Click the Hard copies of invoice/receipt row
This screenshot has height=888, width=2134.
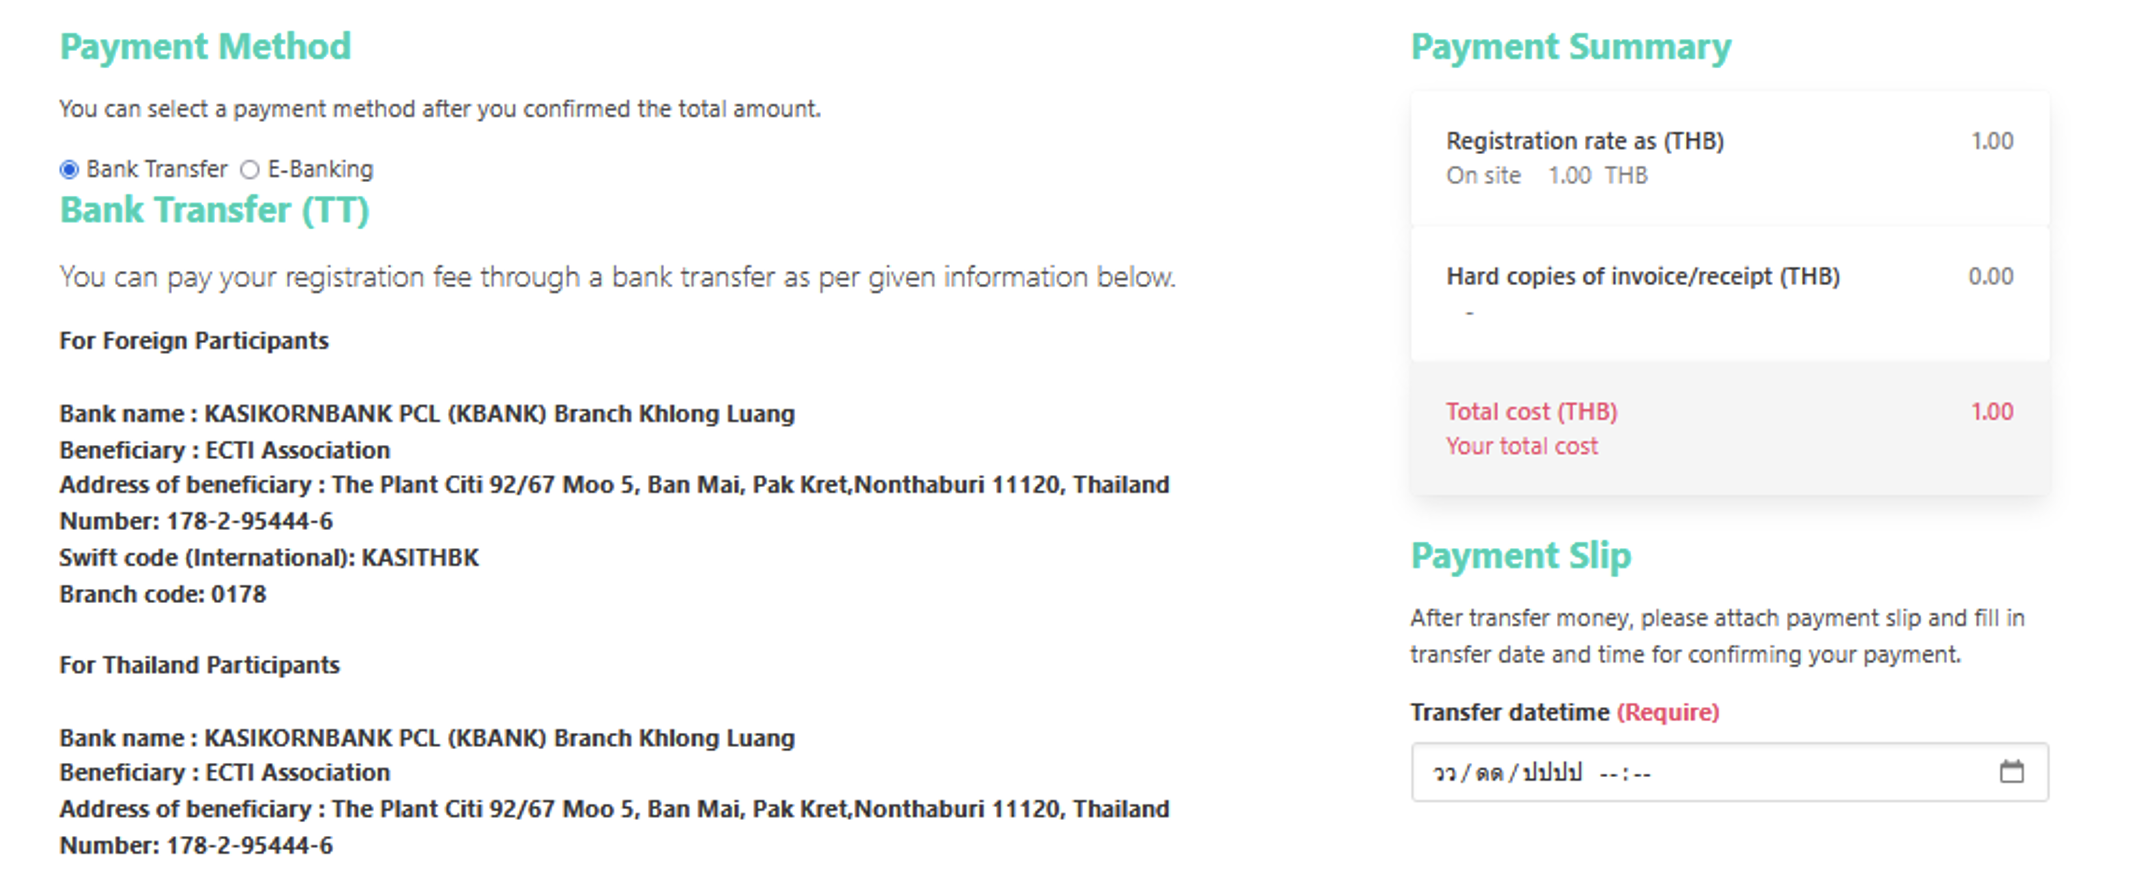(x=1642, y=277)
